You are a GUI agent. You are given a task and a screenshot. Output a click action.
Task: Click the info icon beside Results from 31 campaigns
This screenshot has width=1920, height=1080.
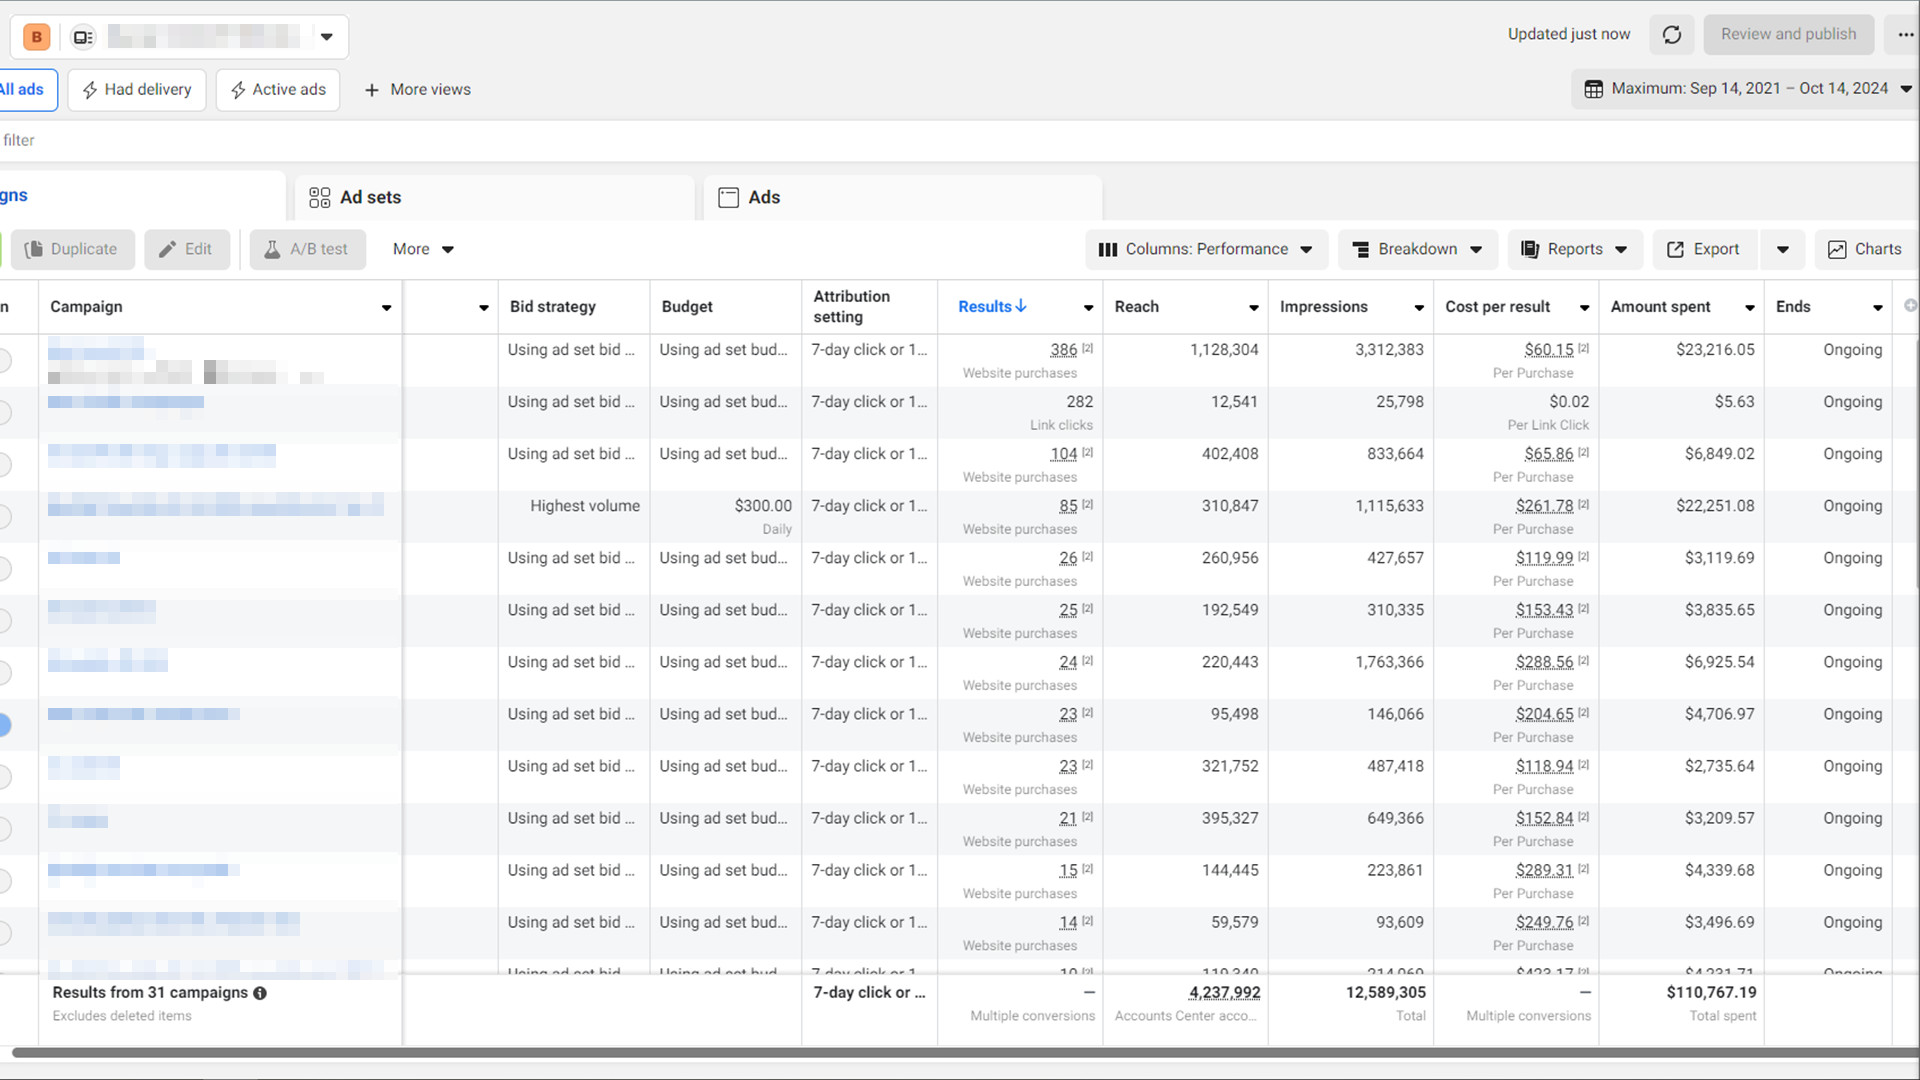(260, 993)
